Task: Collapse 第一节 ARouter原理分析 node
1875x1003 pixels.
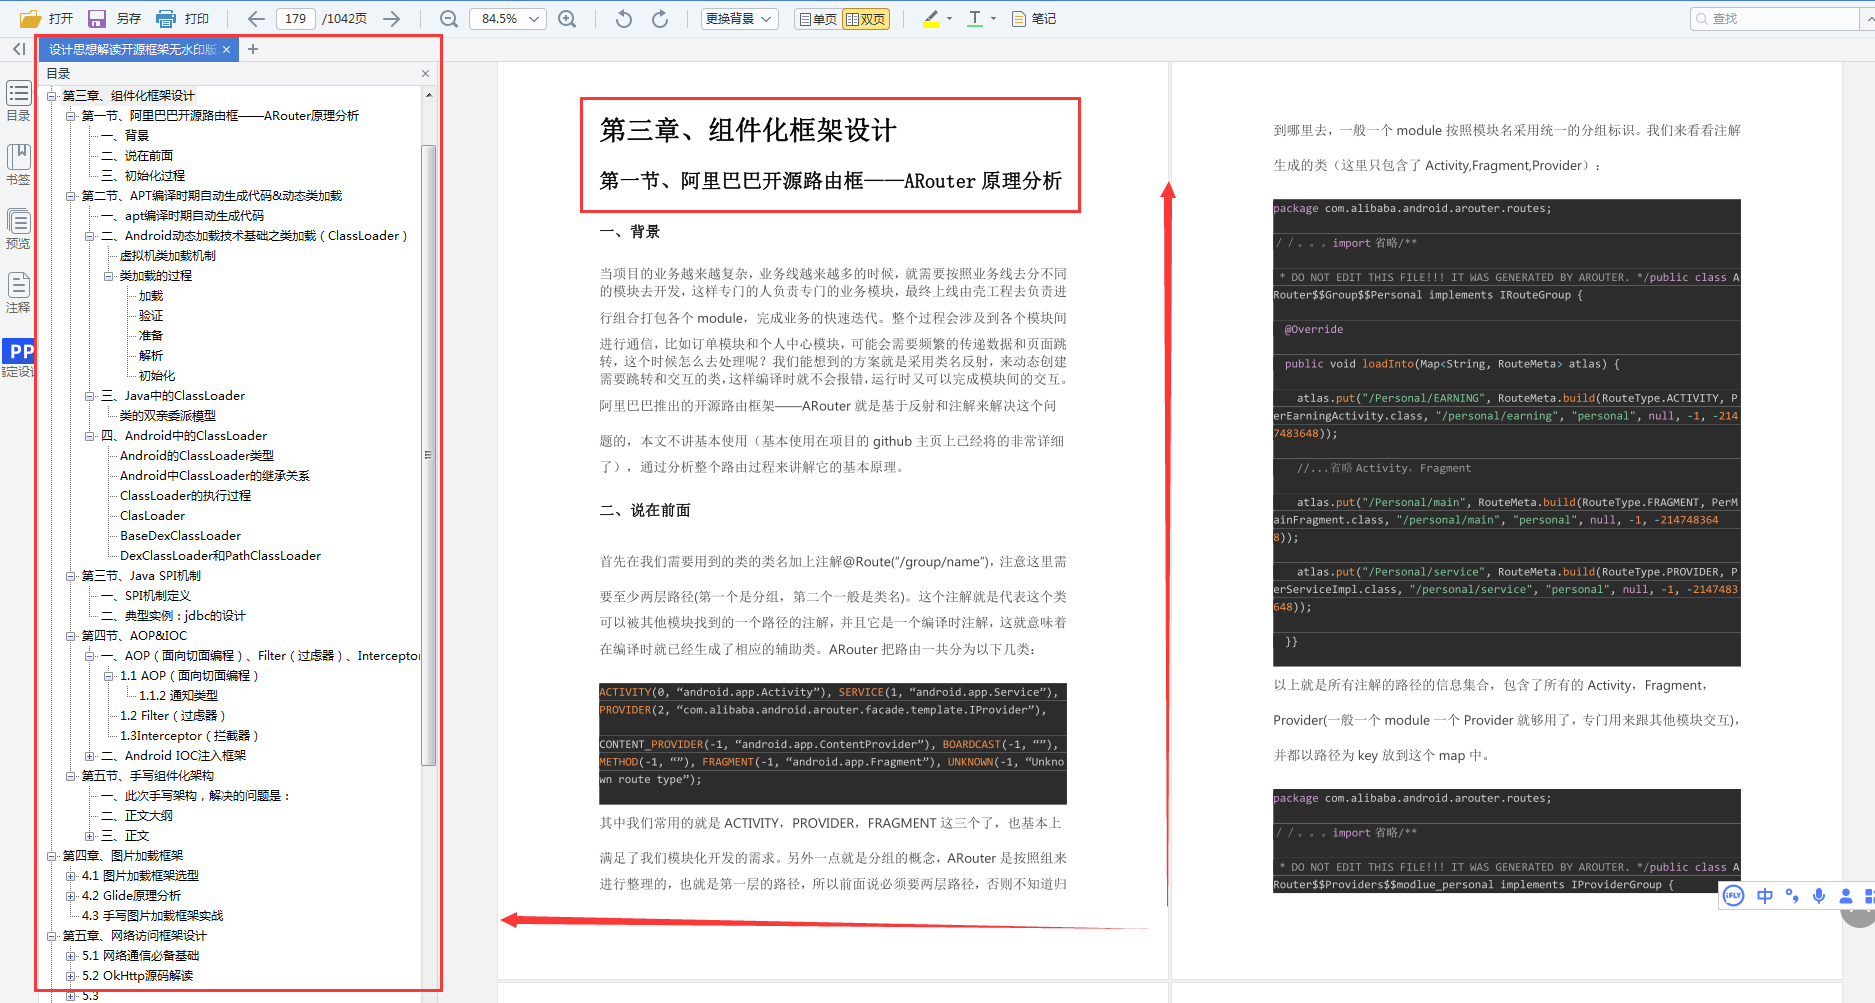Action: (x=71, y=116)
